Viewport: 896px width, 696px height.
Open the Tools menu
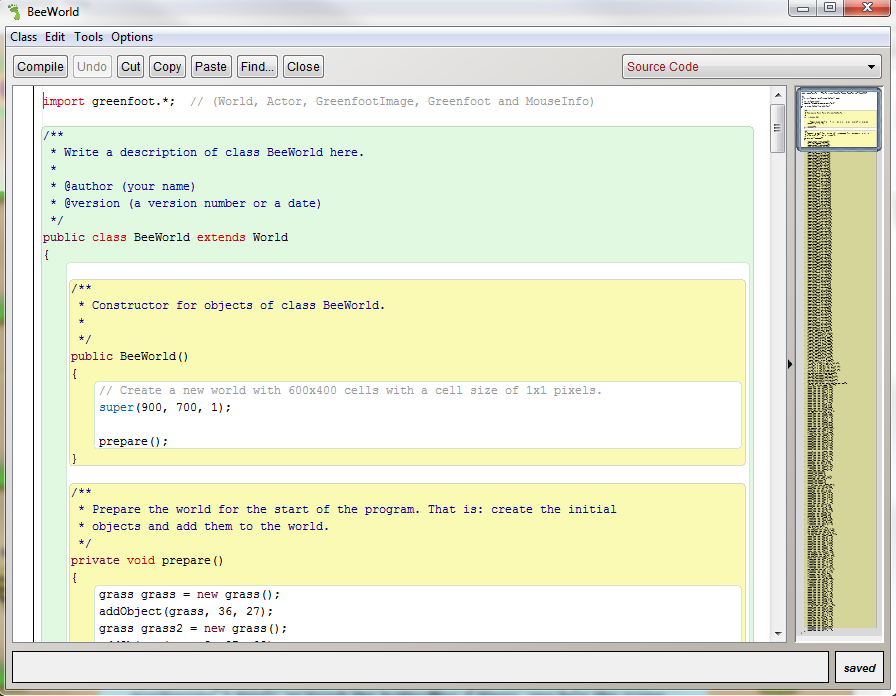(88, 37)
